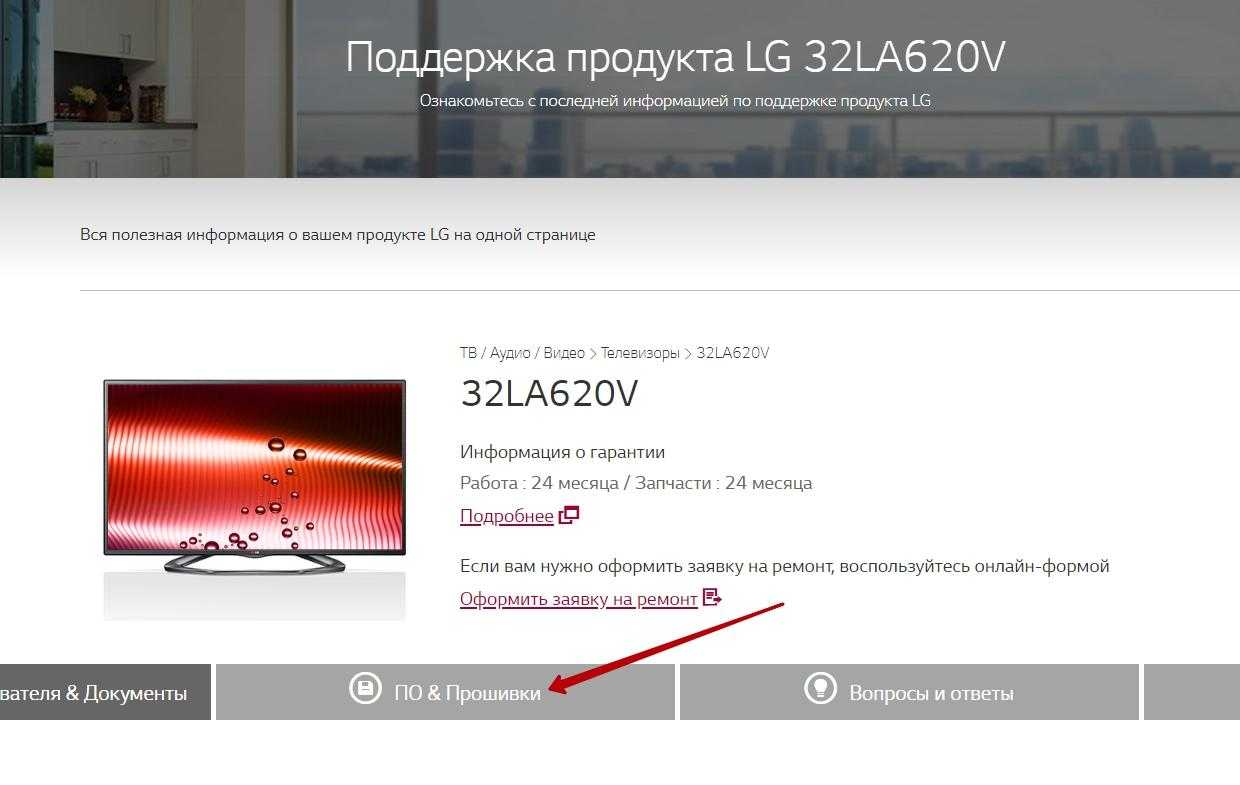Click the new-window icon beside Подробнее
Viewport: 1240px width, 785px height.
pos(569,515)
